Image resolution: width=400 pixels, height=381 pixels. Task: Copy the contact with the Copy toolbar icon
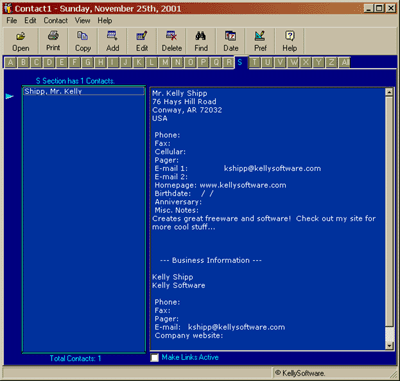pos(83,41)
